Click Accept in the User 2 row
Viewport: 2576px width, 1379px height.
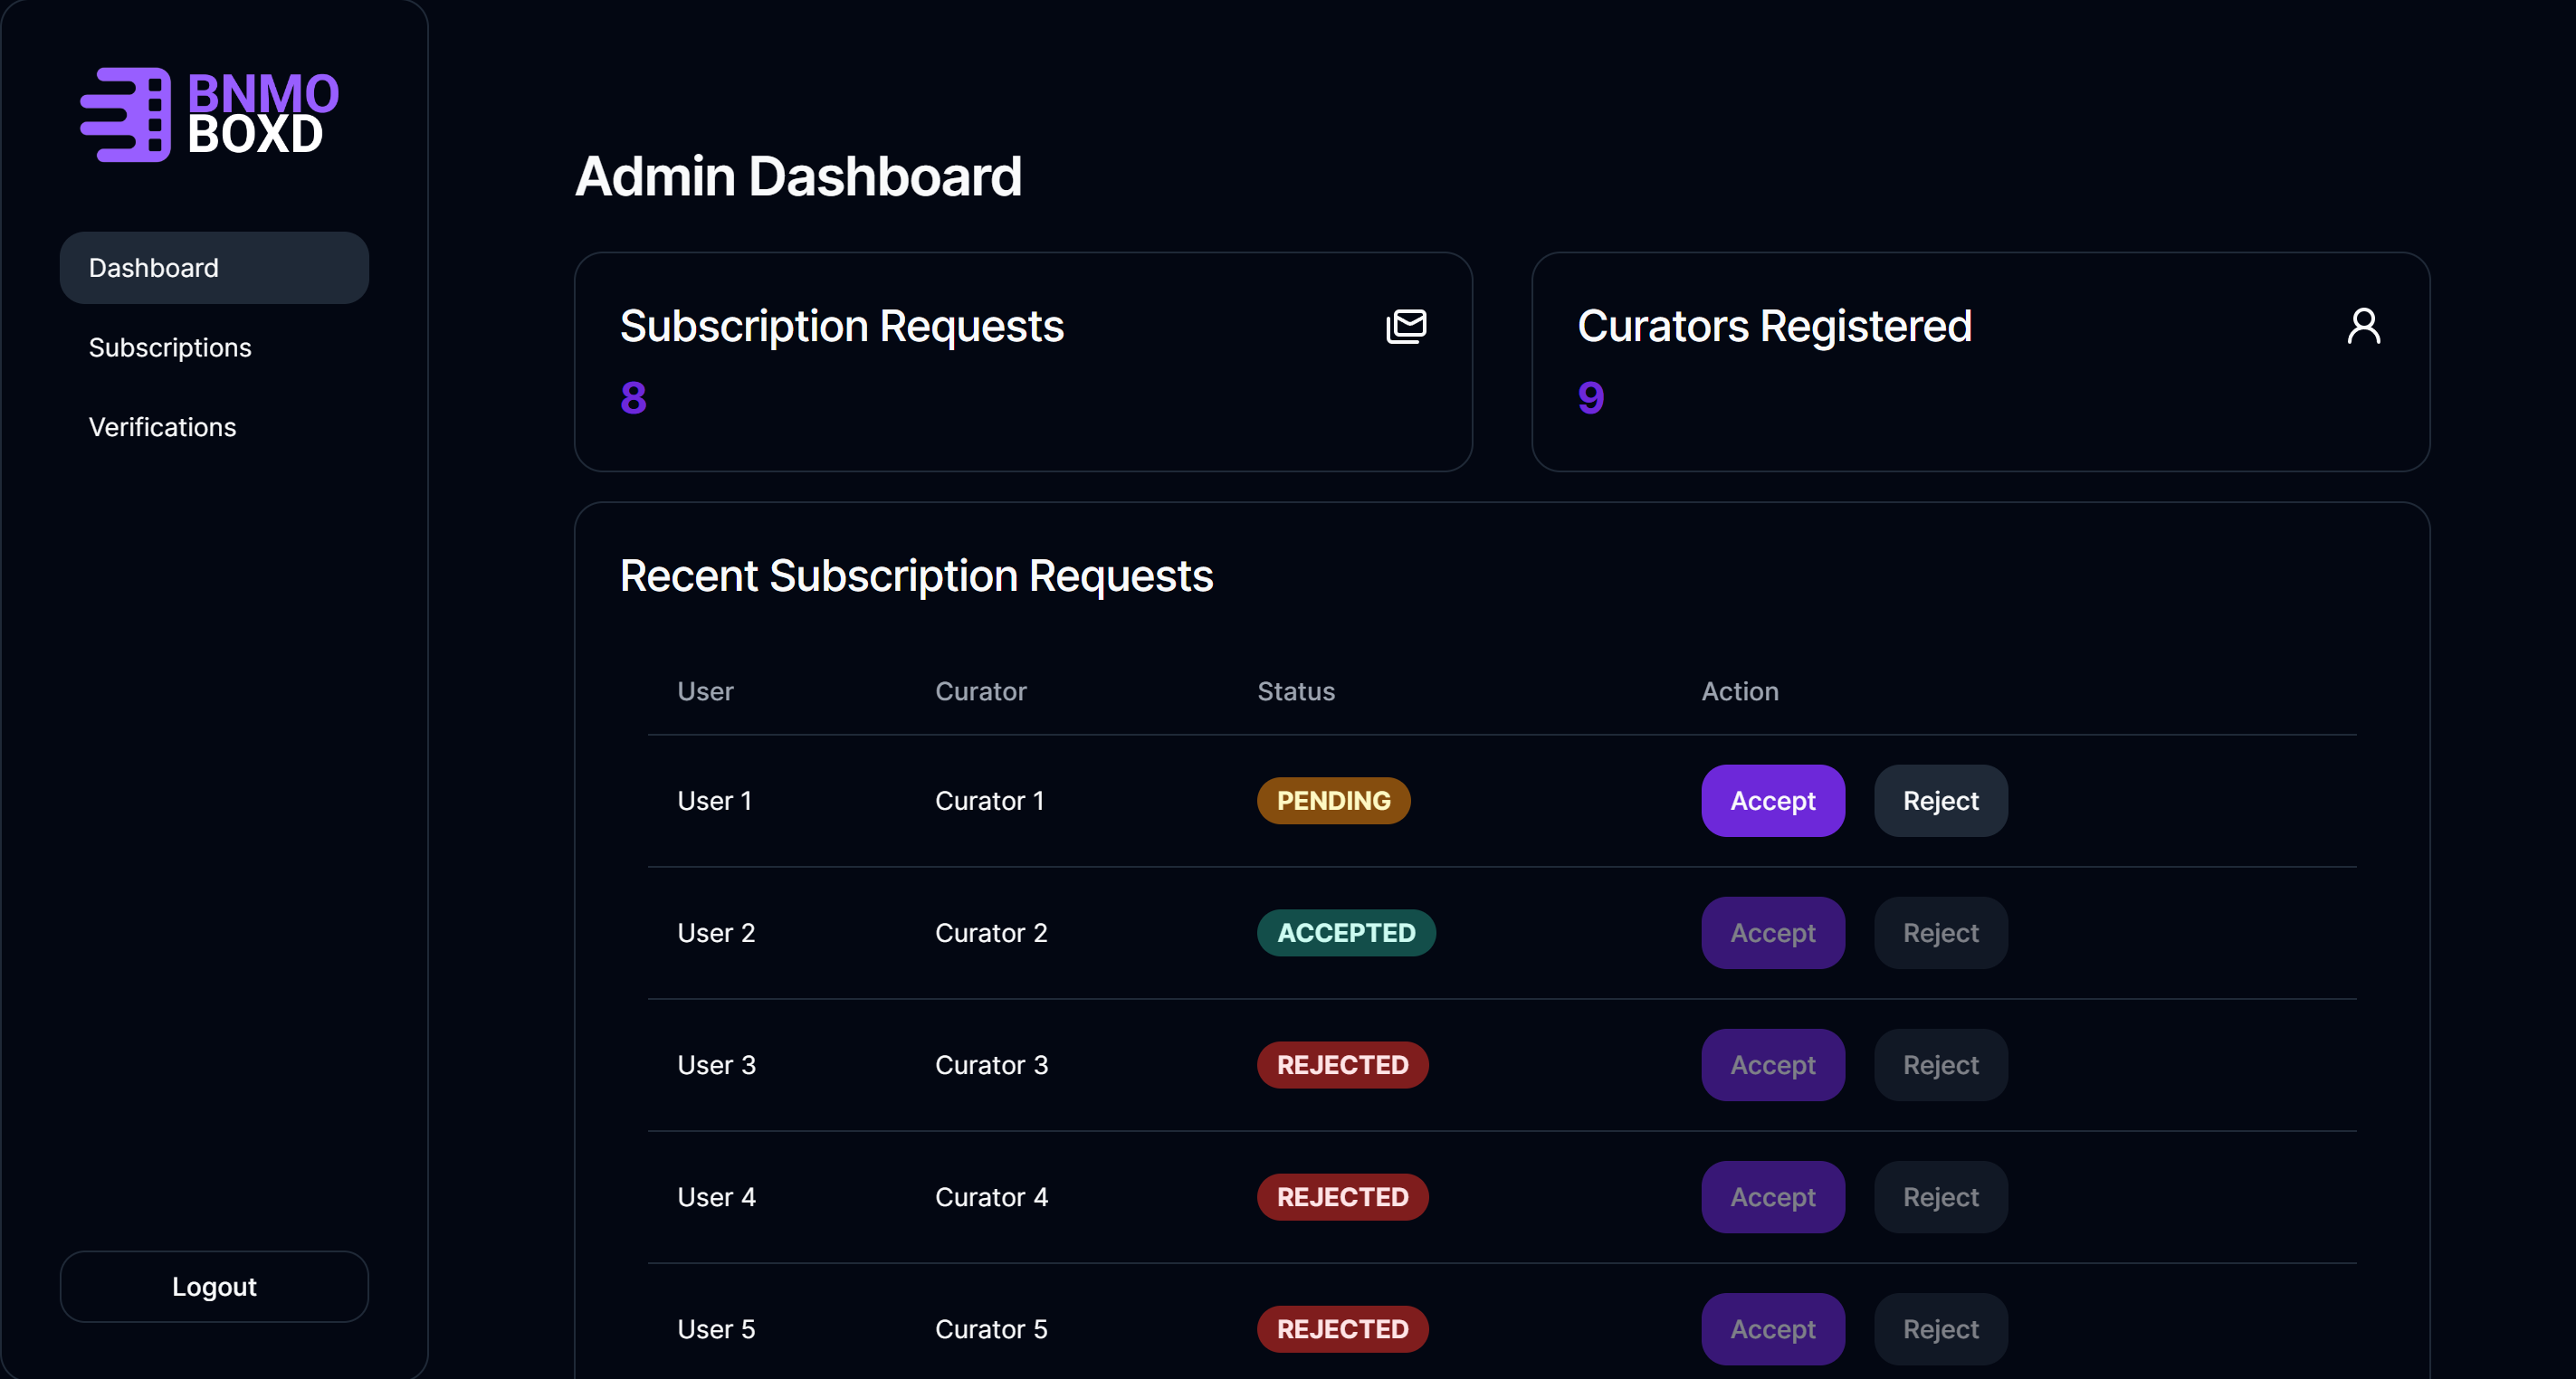click(1772, 933)
